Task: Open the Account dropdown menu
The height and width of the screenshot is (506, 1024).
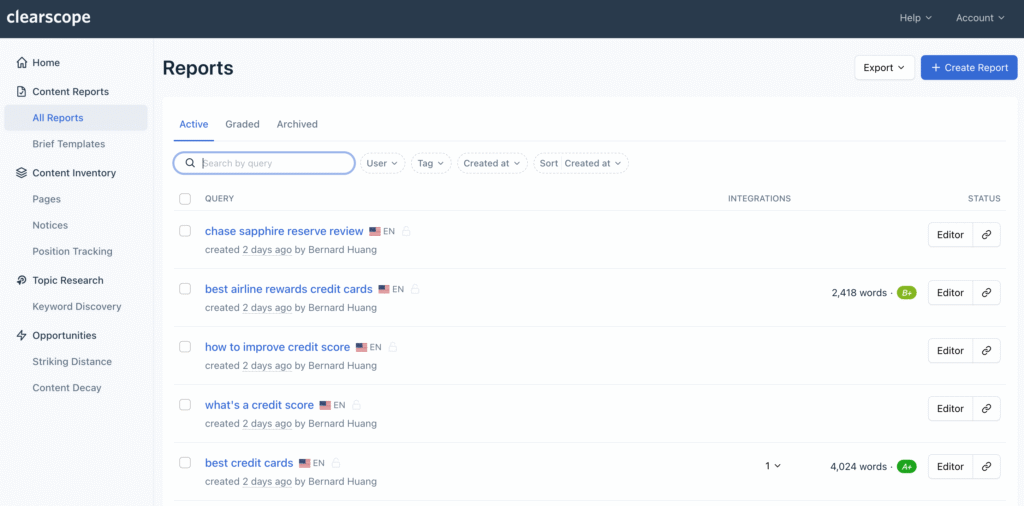Action: coord(980,18)
